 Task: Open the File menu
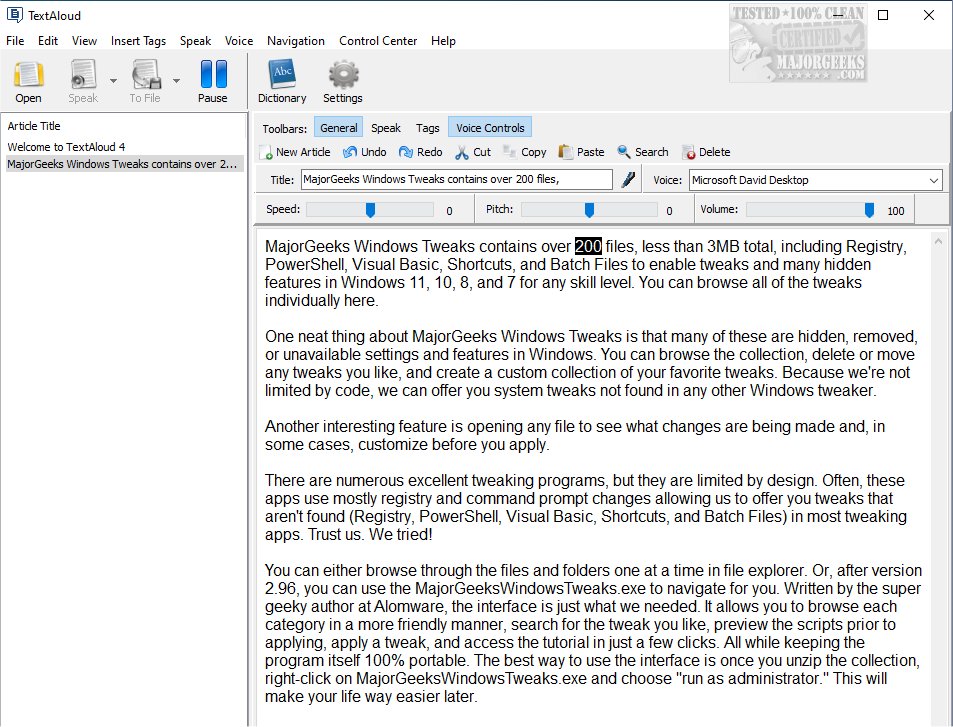(x=15, y=41)
